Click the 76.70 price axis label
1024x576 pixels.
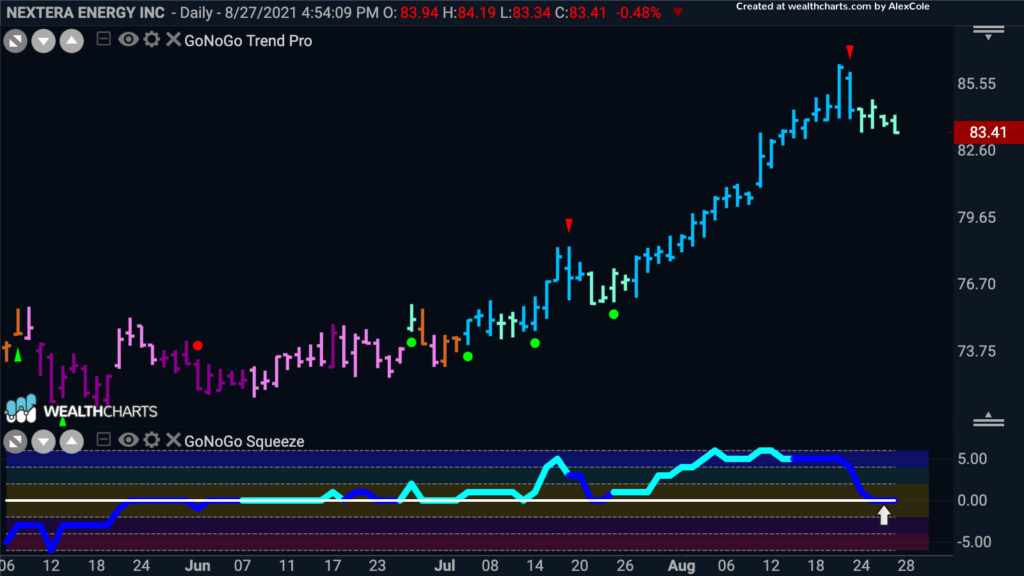[x=977, y=284]
